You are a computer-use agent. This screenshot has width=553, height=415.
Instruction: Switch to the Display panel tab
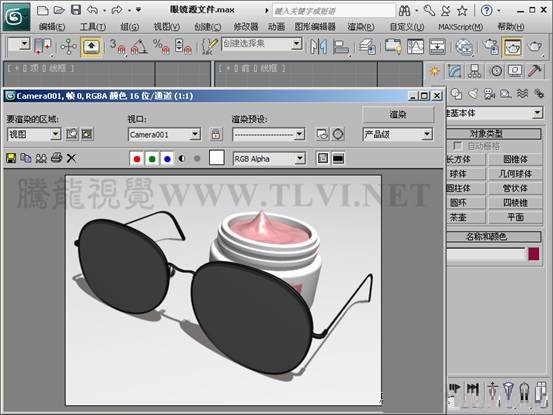(515, 71)
